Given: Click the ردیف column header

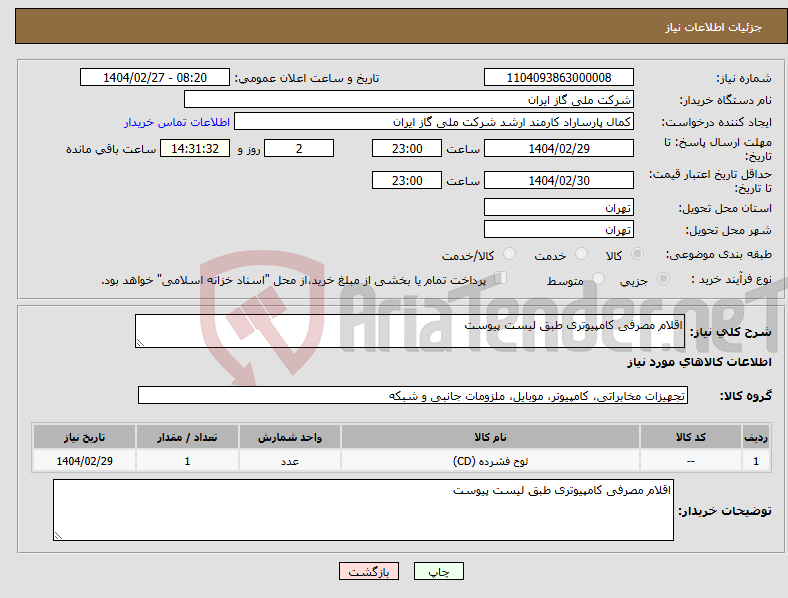Looking at the screenshot, I should pos(756,437).
